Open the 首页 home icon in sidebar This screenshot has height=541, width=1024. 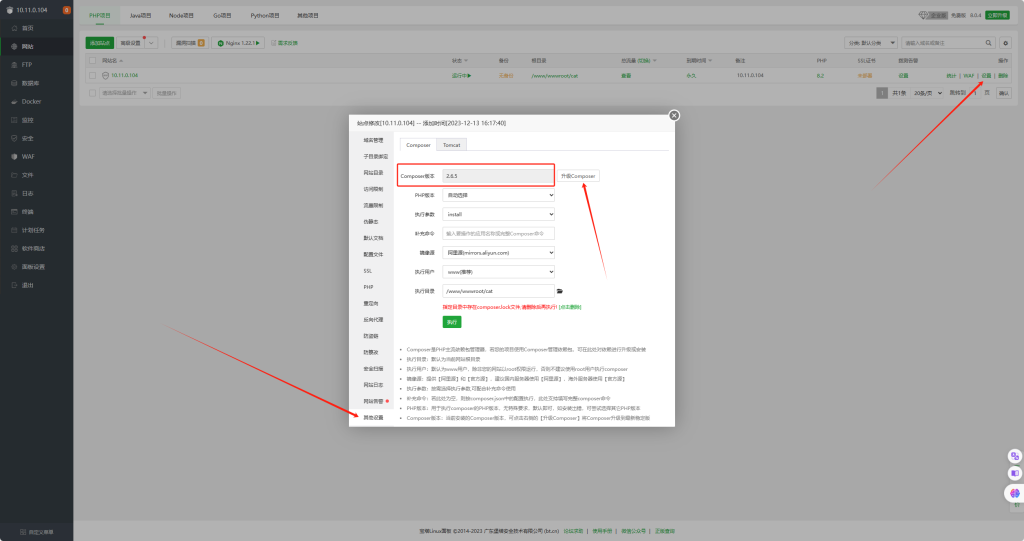14,28
